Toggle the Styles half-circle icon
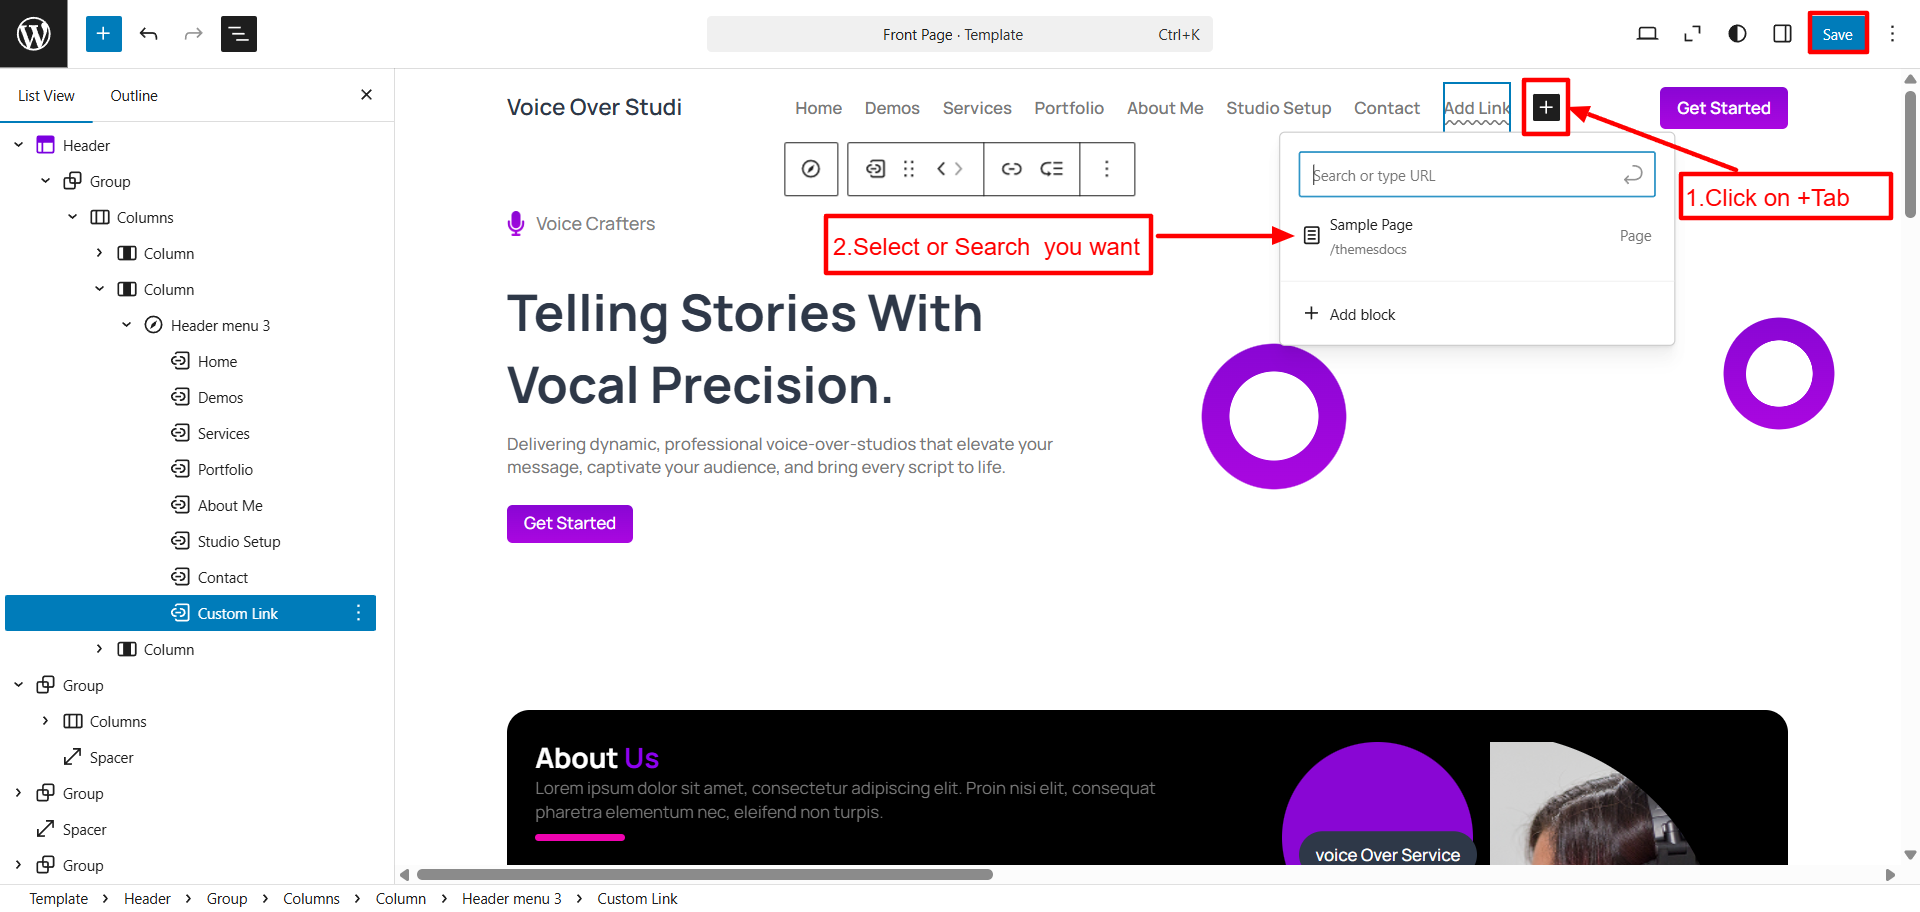Image resolution: width=1920 pixels, height=912 pixels. click(1737, 34)
